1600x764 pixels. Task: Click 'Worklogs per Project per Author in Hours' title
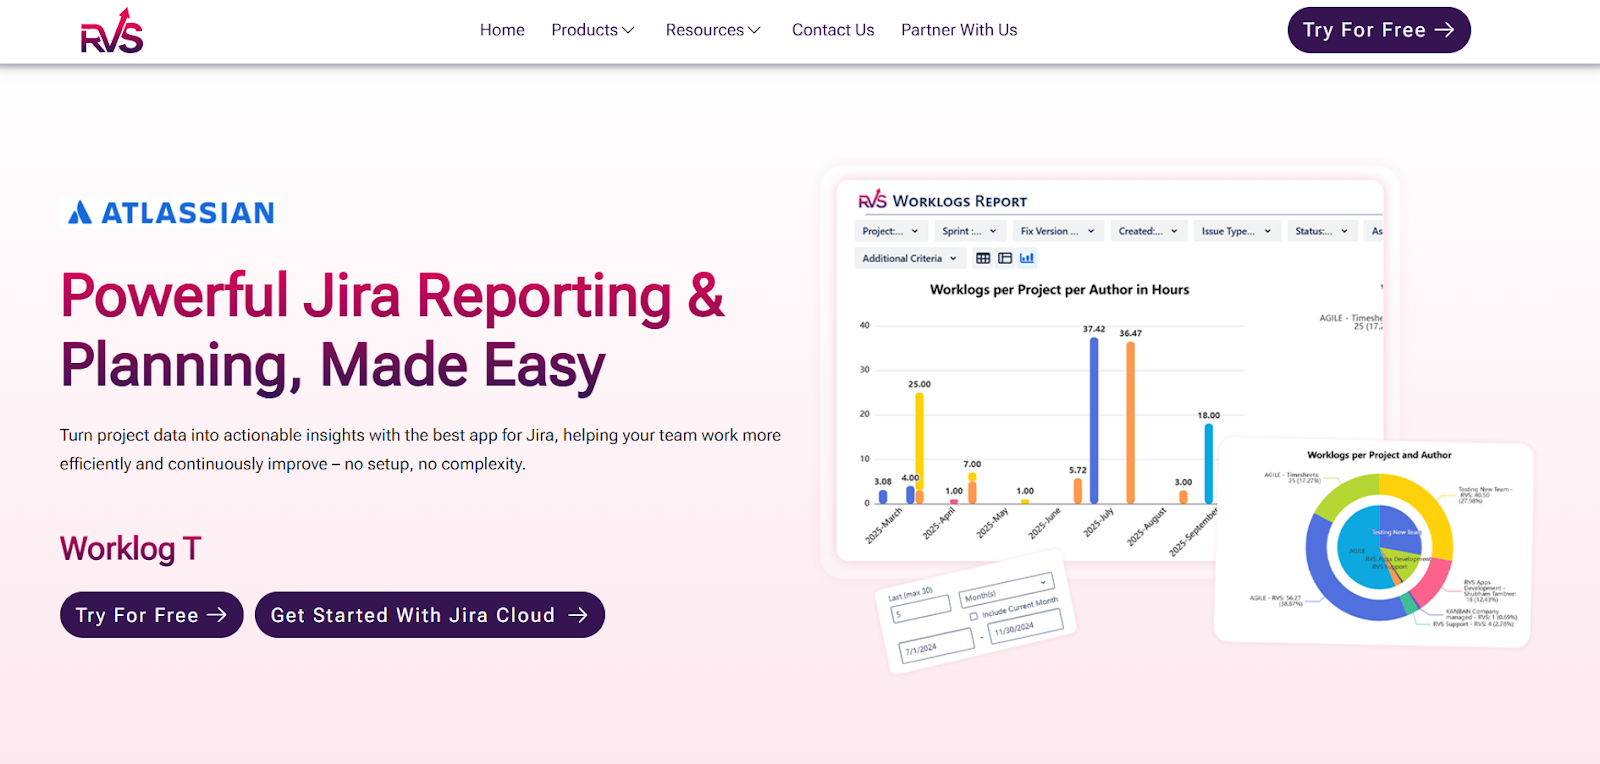pyautogui.click(x=1059, y=290)
